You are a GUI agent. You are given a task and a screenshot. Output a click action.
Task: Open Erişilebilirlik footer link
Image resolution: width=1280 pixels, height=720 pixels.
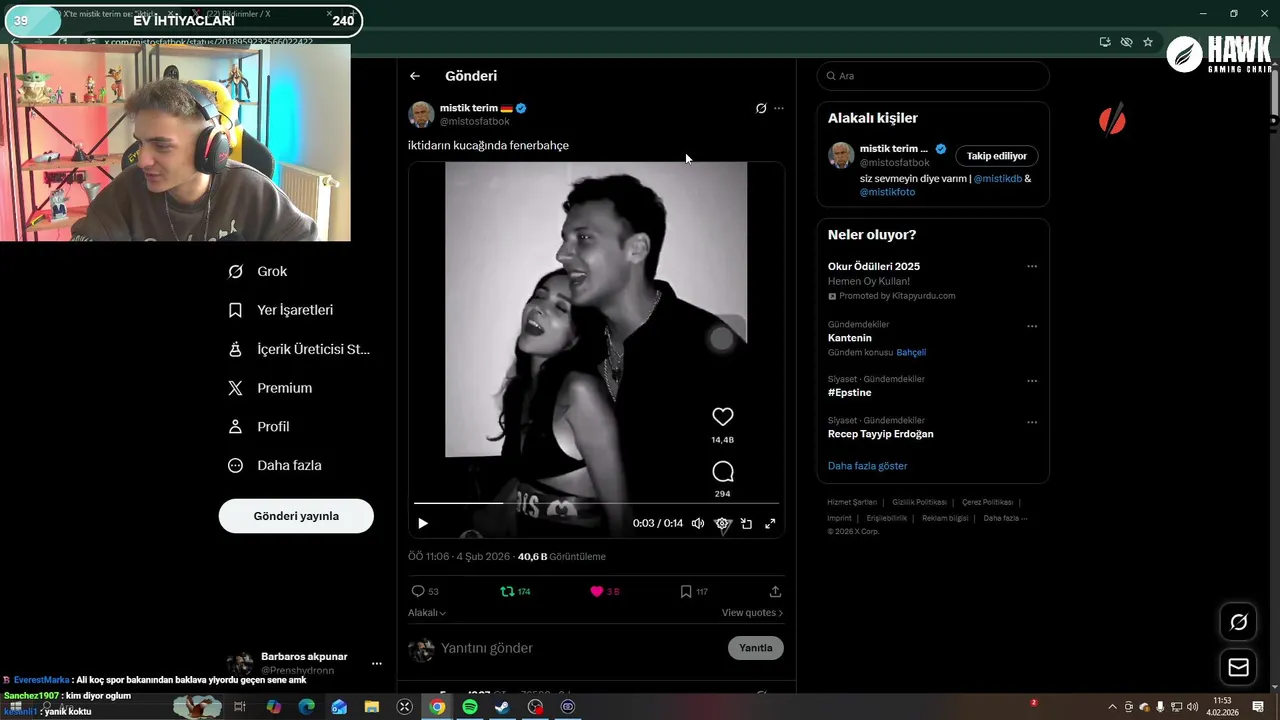coord(887,518)
